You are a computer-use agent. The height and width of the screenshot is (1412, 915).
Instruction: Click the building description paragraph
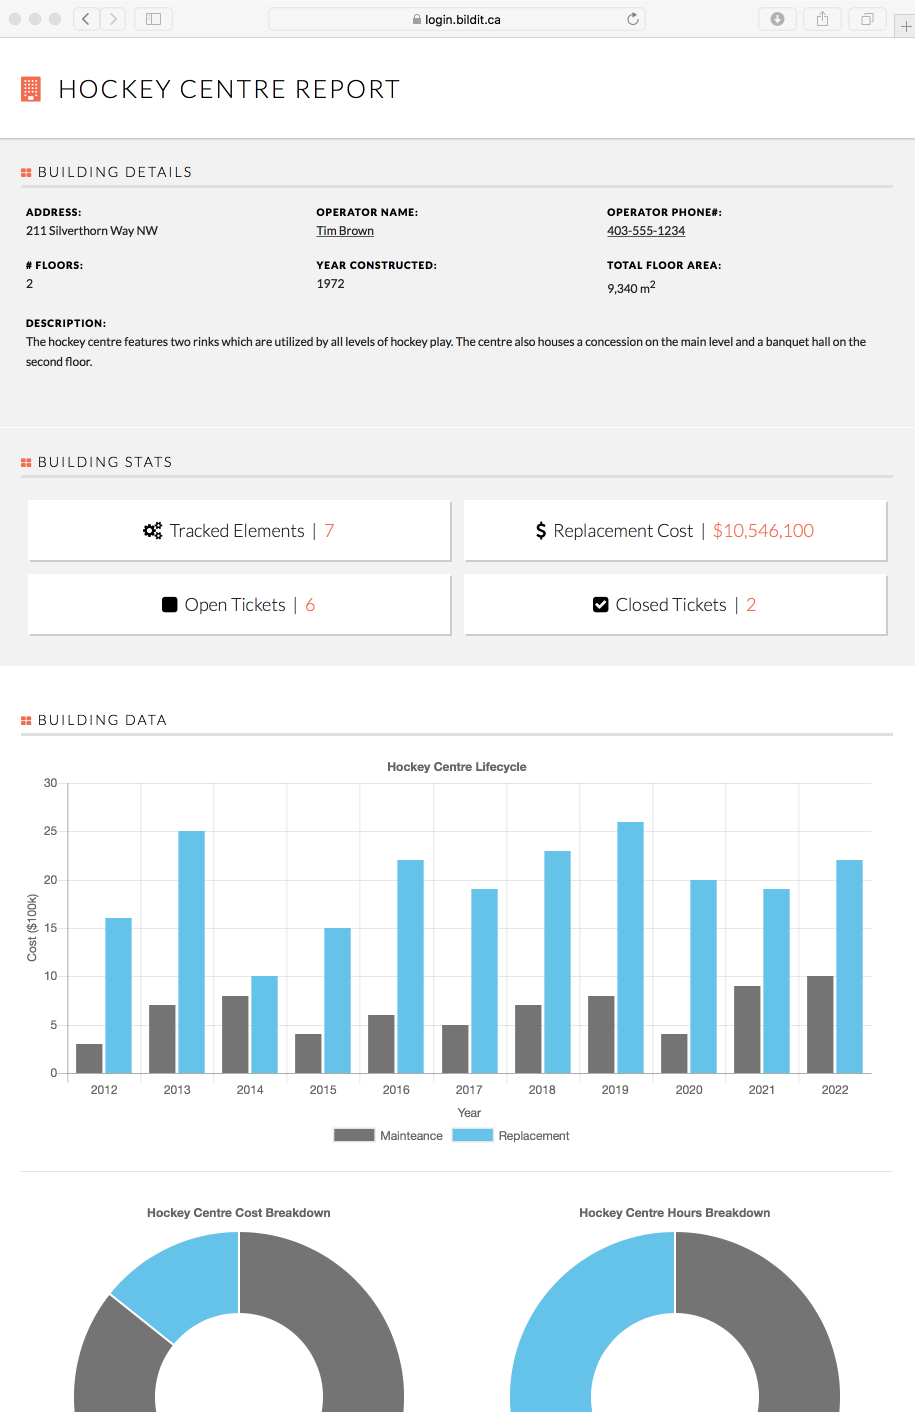[446, 352]
